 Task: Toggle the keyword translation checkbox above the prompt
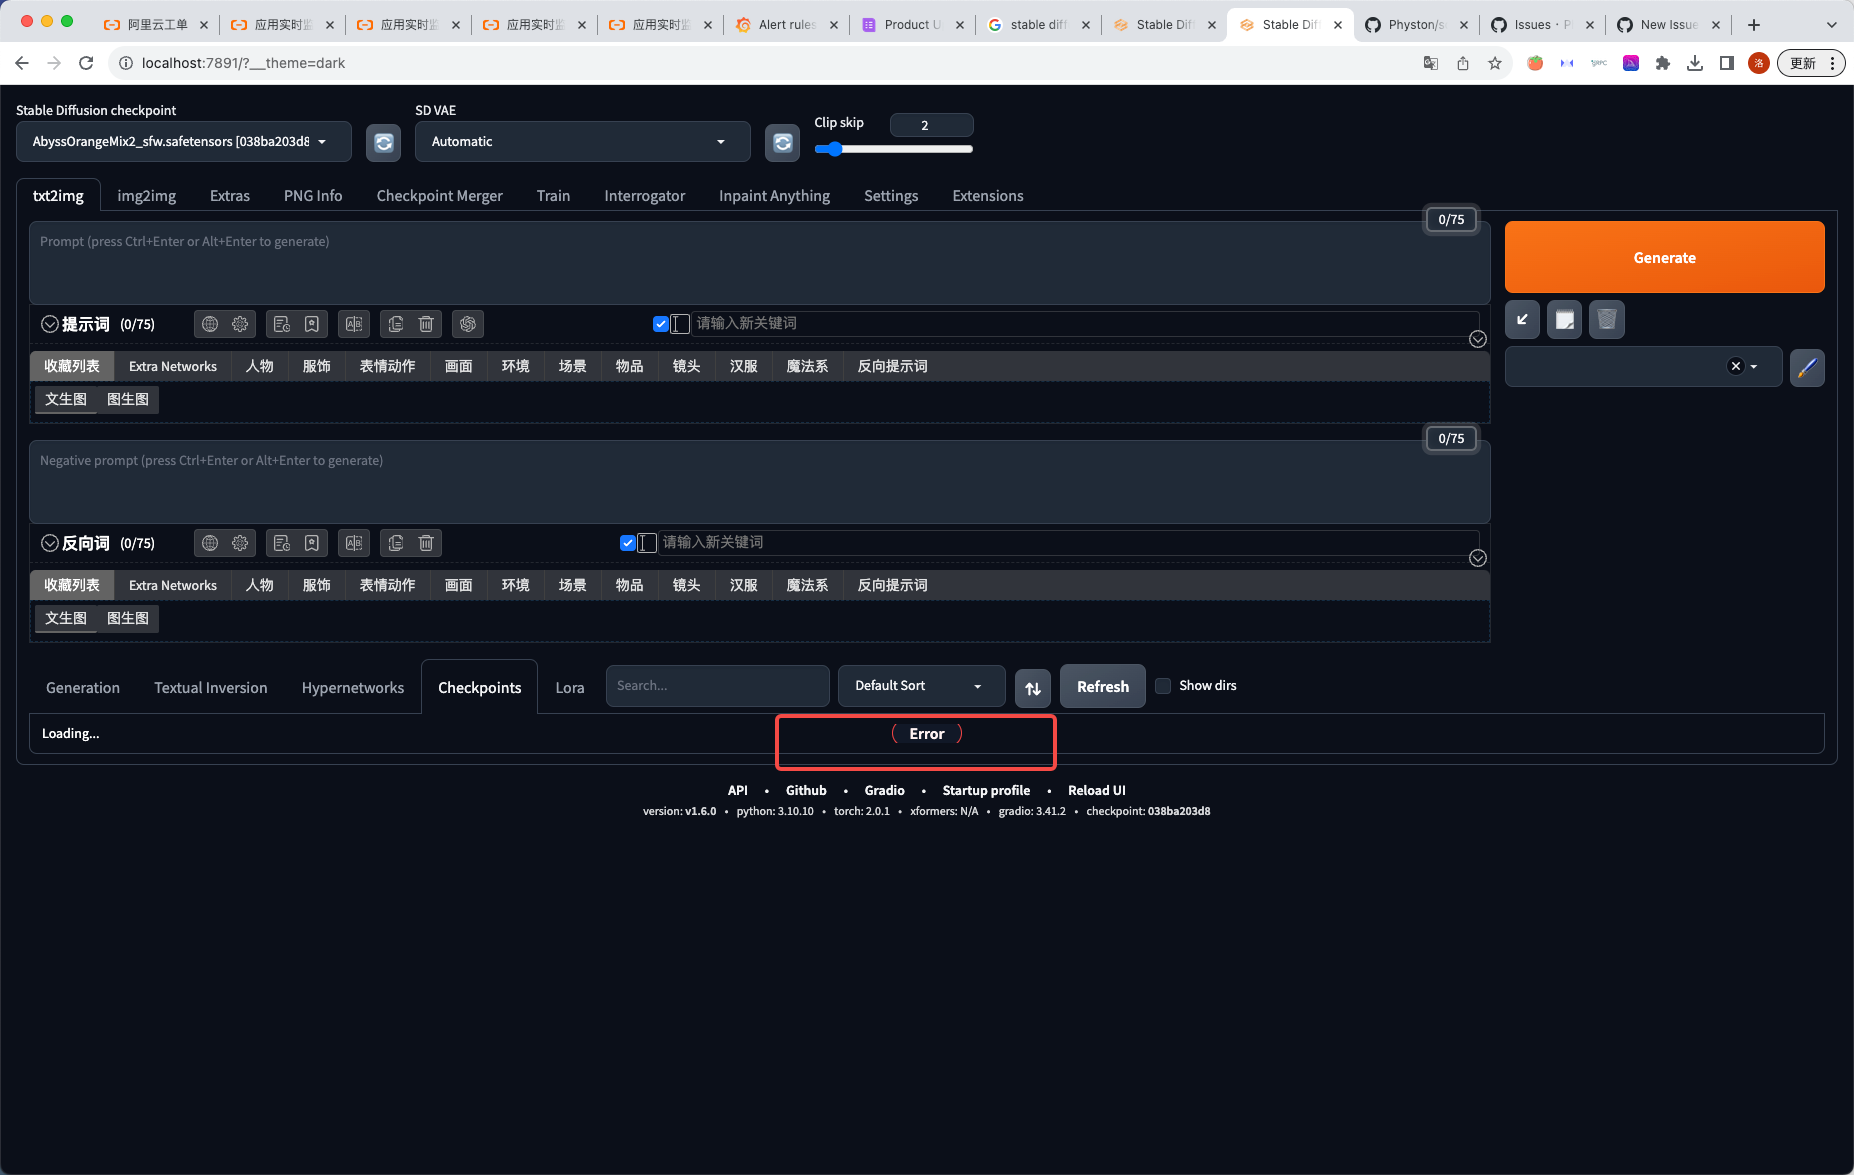(660, 323)
